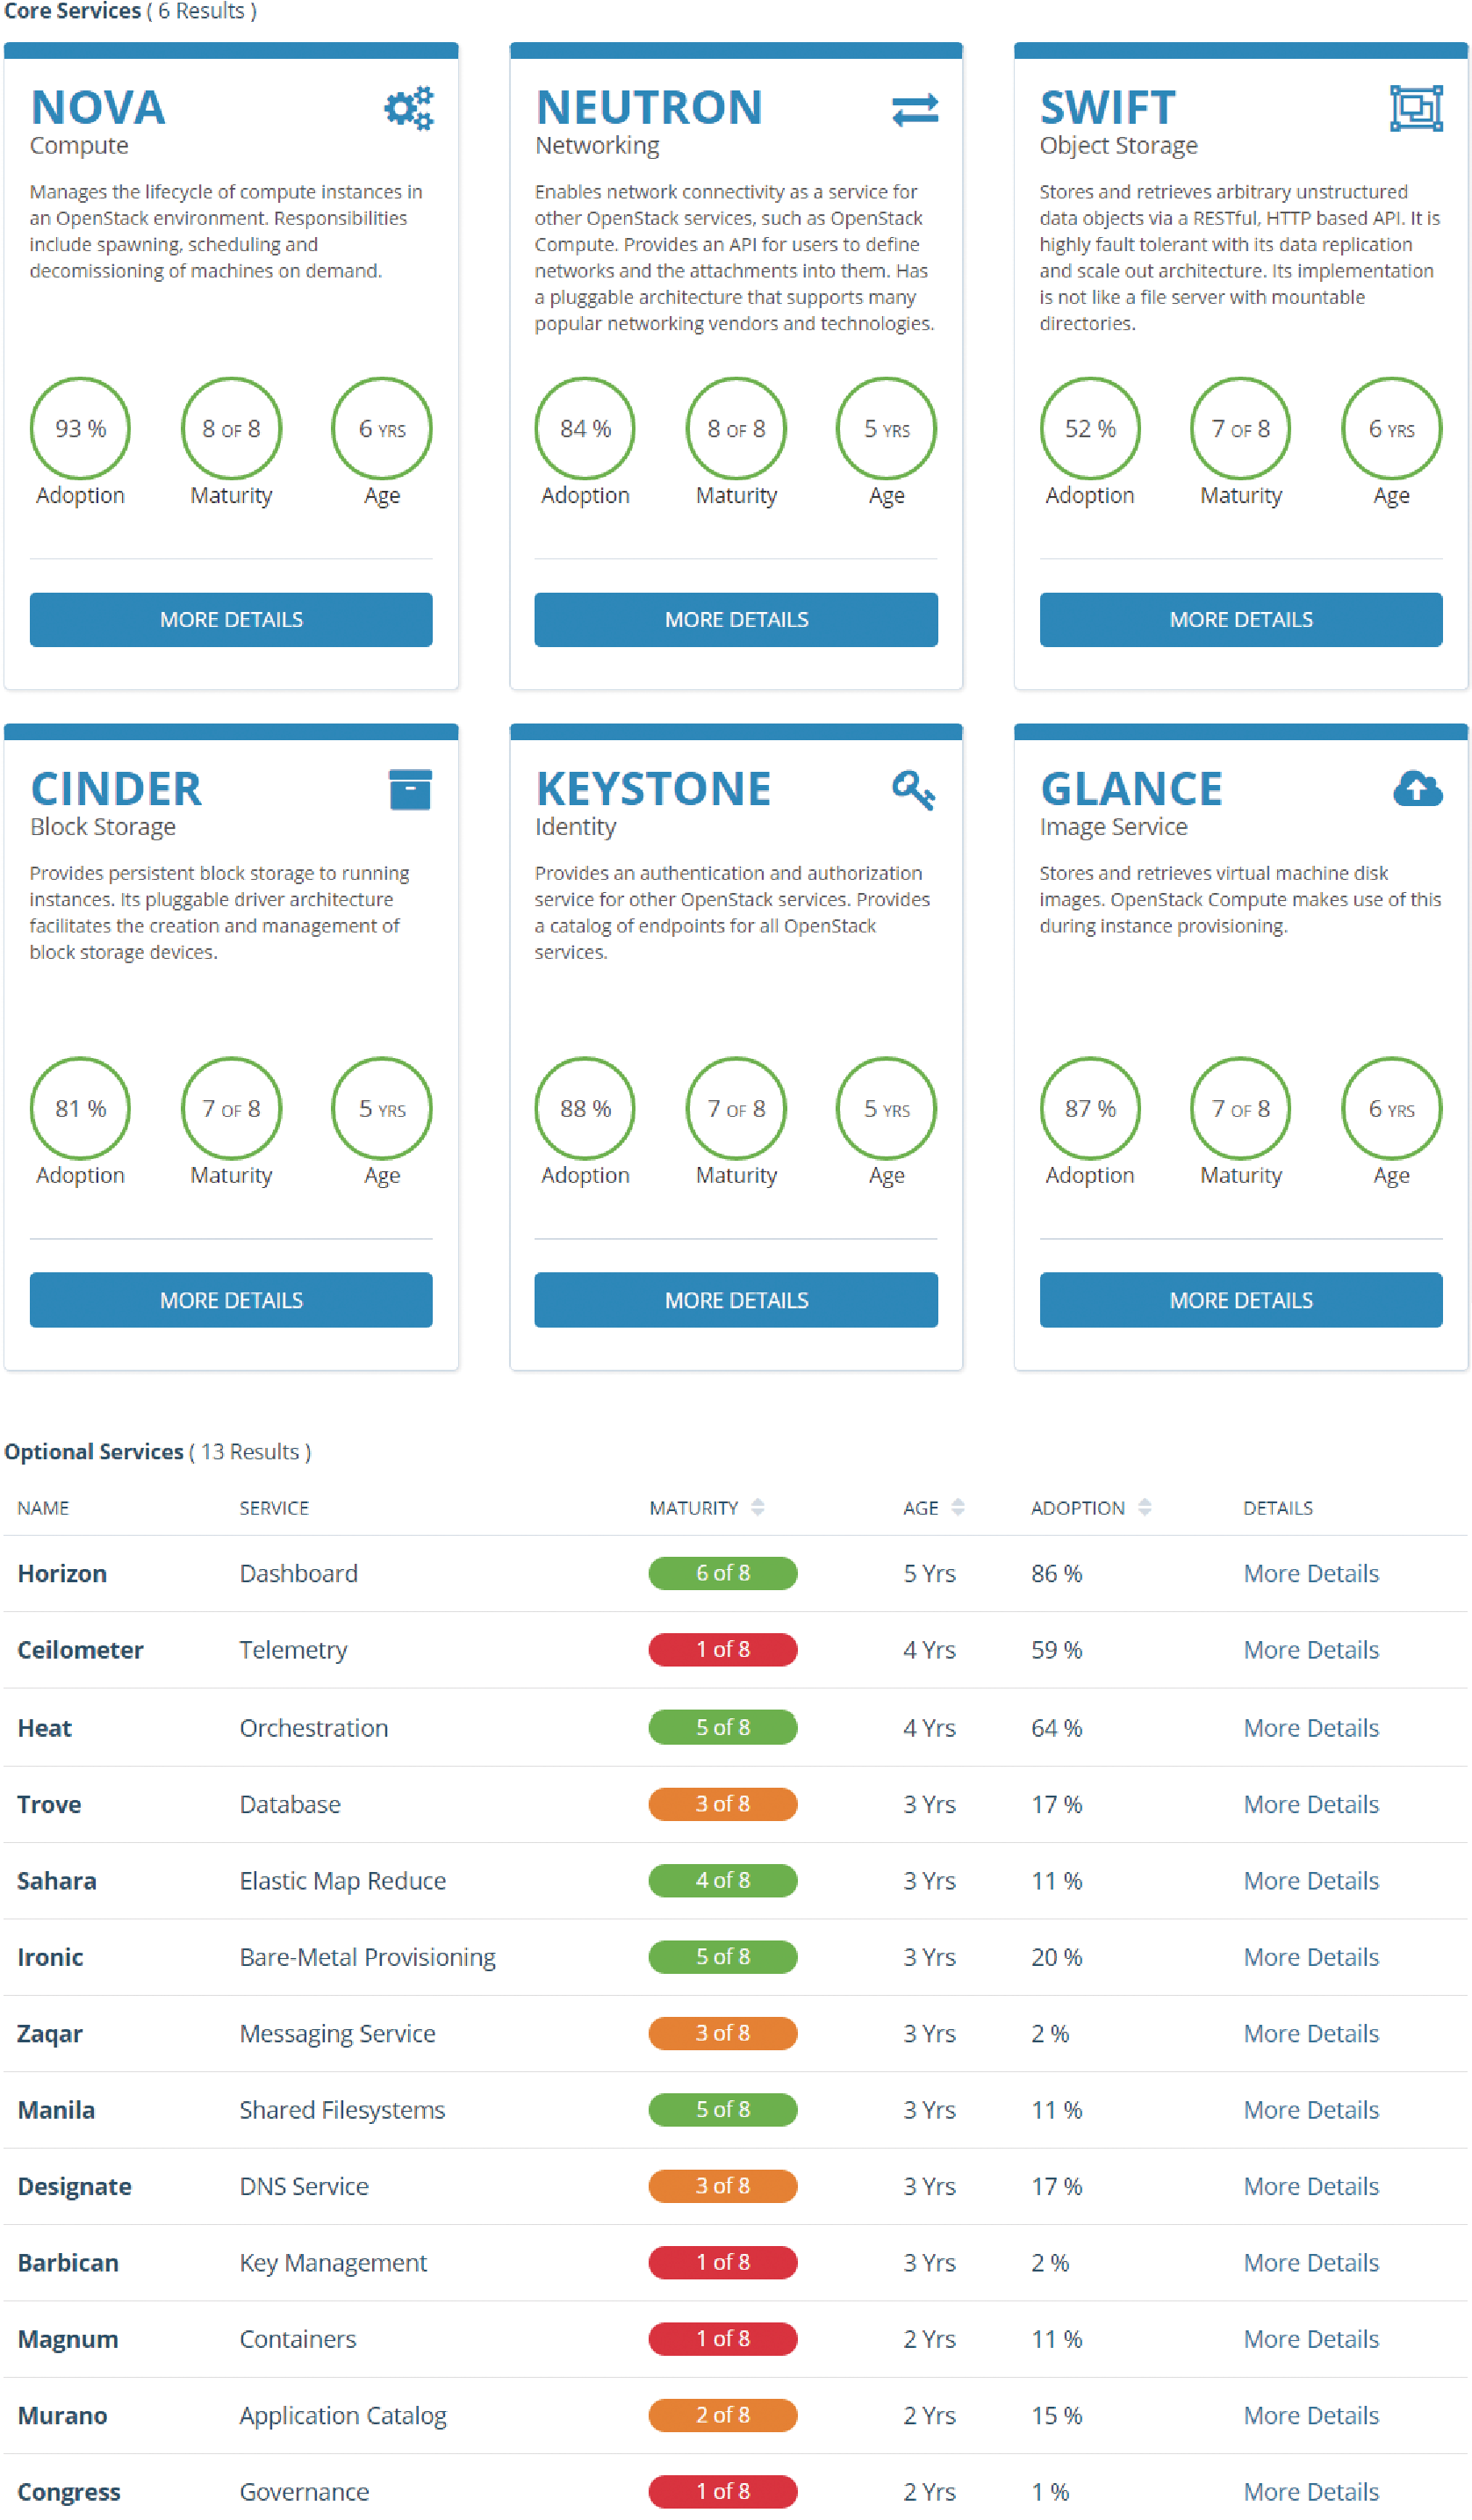This screenshot has height=2520, width=1472.
Task: Click the Cinder block storage box icon
Action: pyautogui.click(x=410, y=789)
